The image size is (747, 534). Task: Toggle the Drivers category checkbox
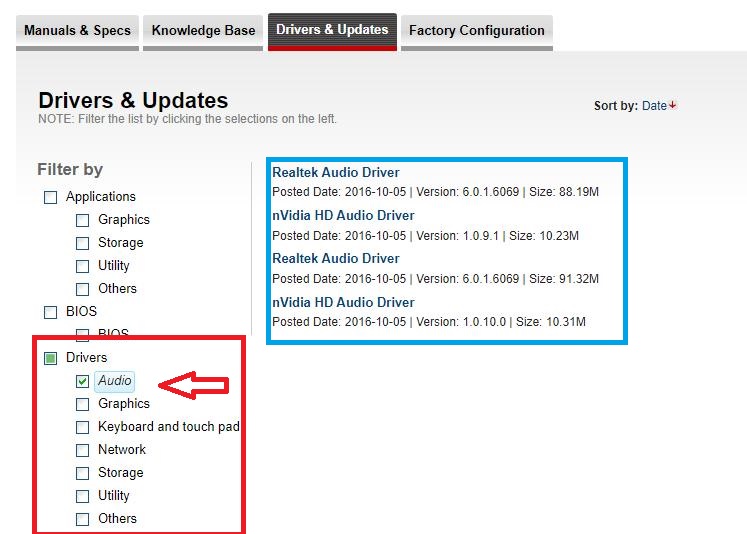50,358
